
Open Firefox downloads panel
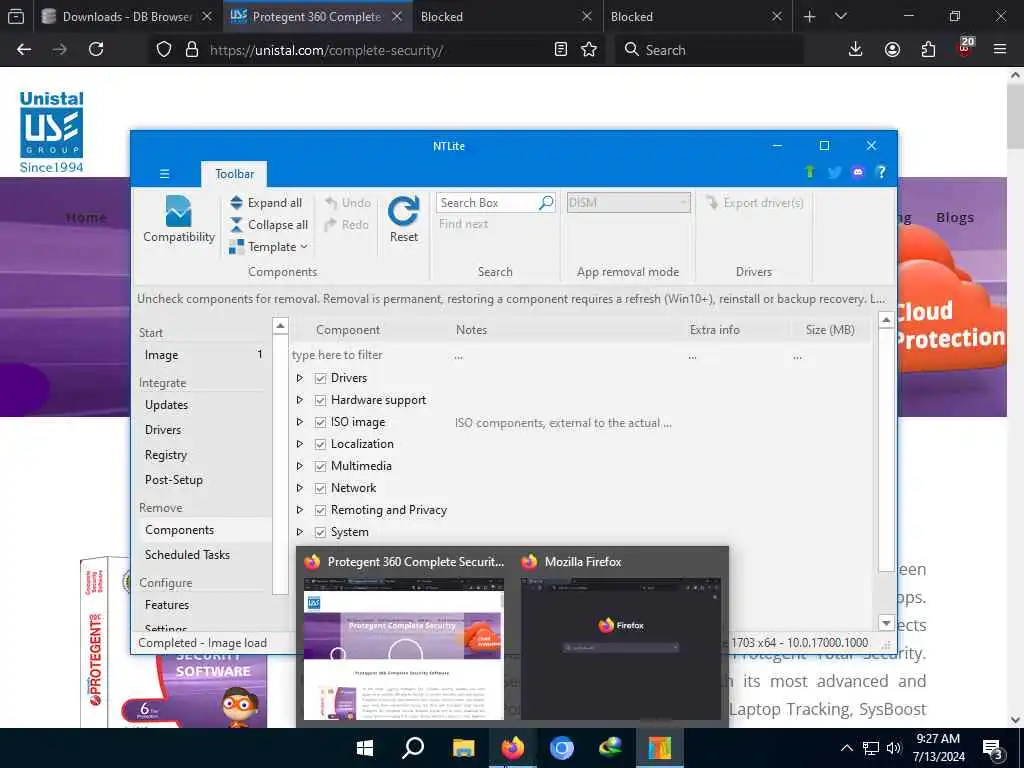click(x=856, y=50)
